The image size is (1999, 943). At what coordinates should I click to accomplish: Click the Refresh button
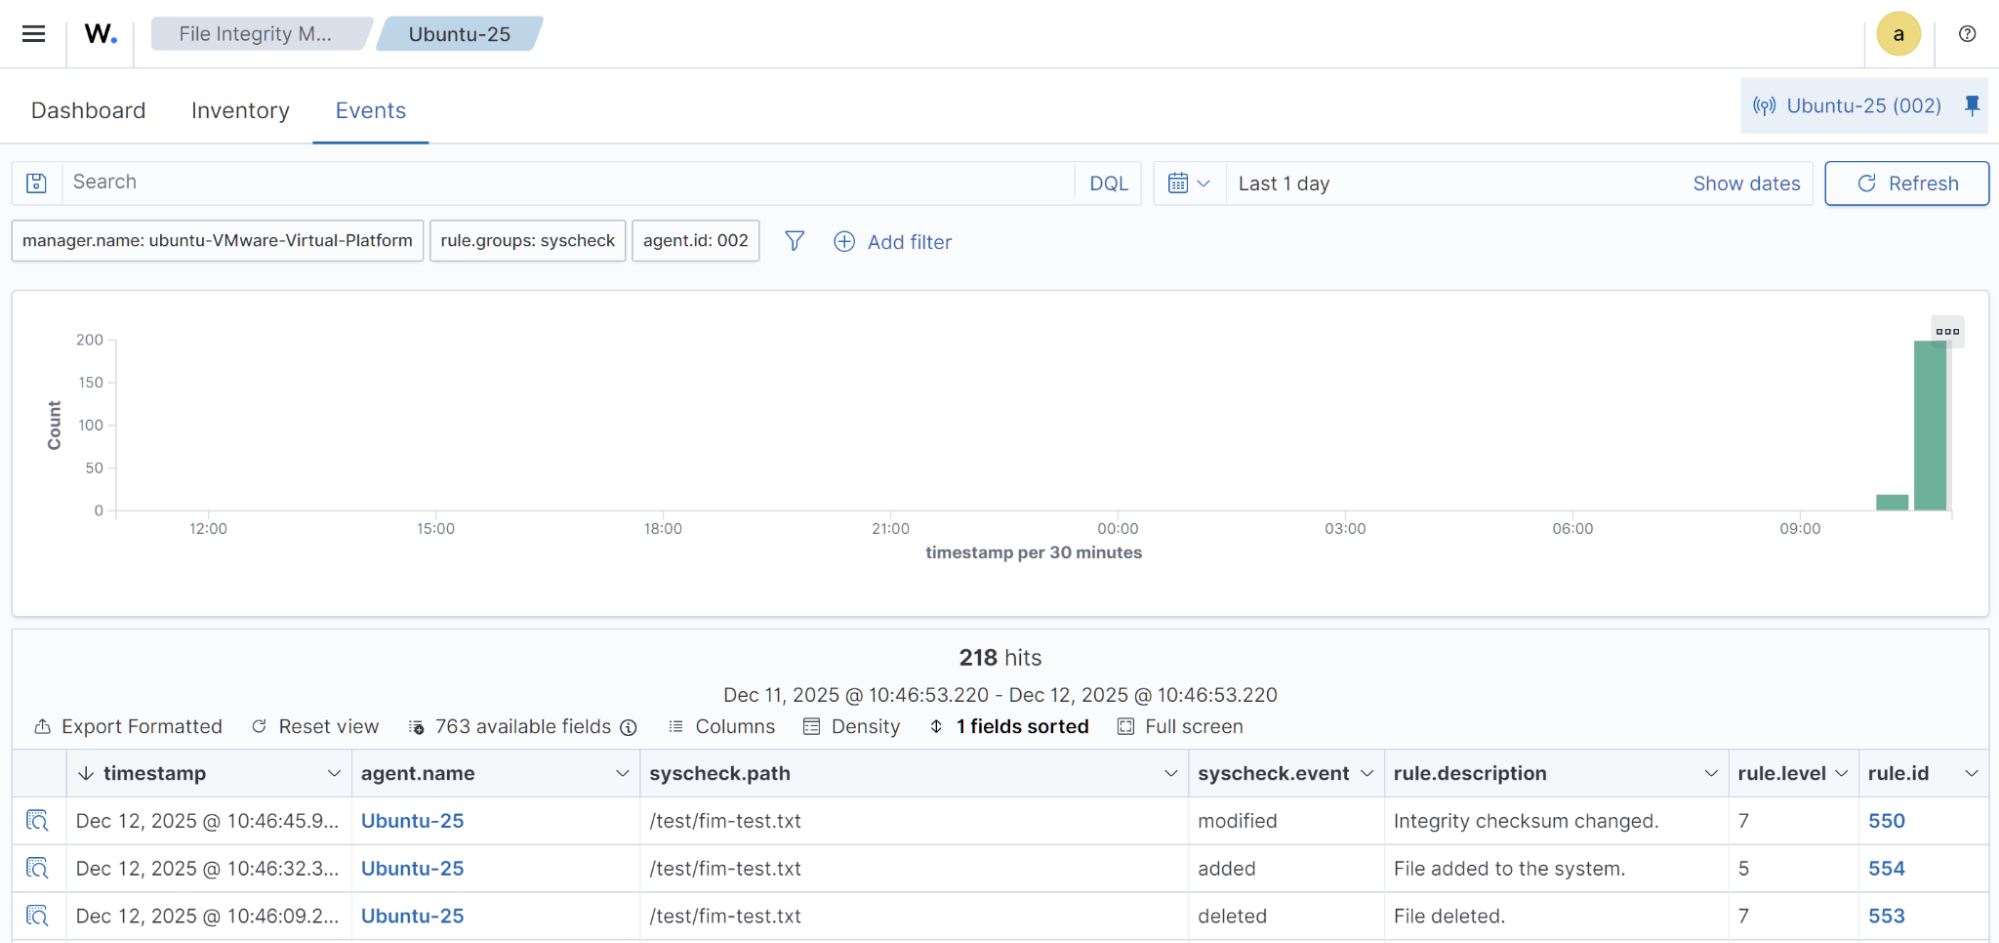coord(1906,183)
